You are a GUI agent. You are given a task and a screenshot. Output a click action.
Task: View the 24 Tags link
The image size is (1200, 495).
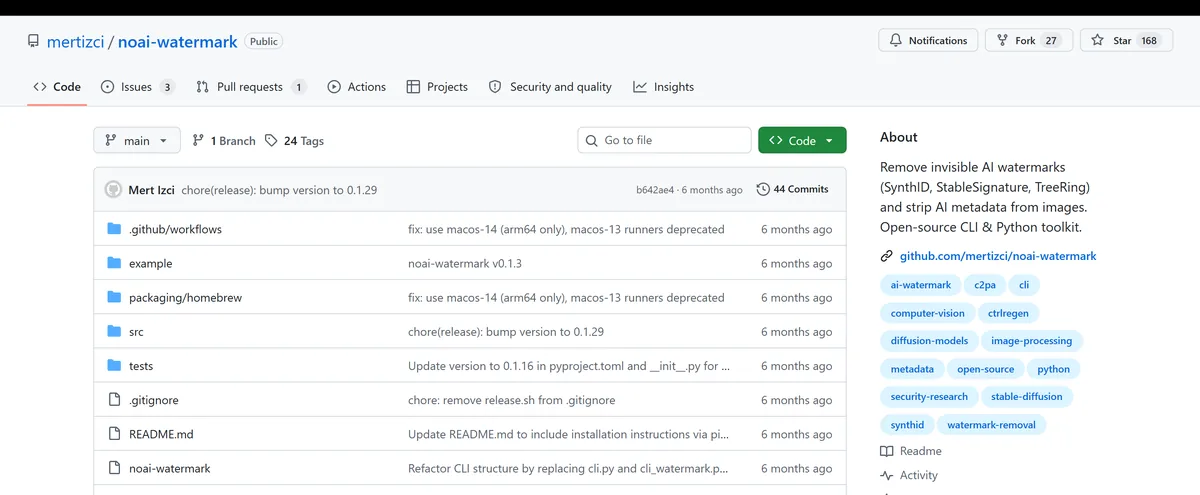(x=294, y=141)
